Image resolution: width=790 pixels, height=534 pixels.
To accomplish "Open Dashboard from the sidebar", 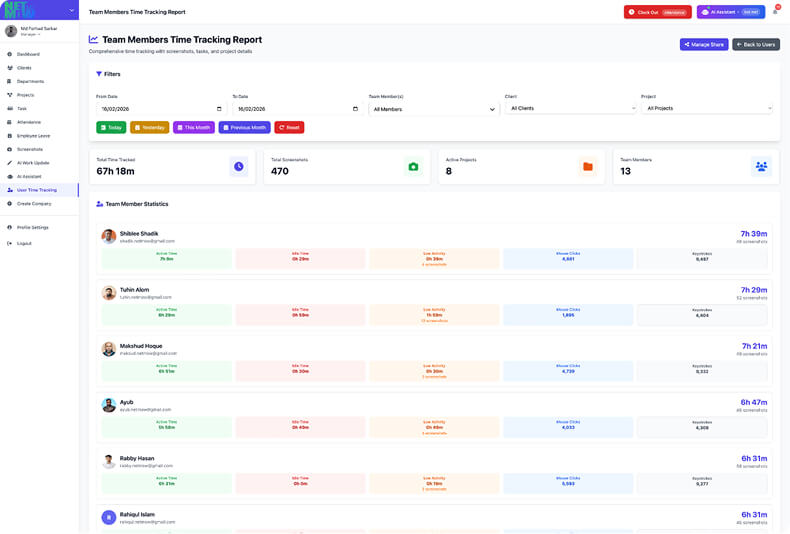I will pos(28,54).
